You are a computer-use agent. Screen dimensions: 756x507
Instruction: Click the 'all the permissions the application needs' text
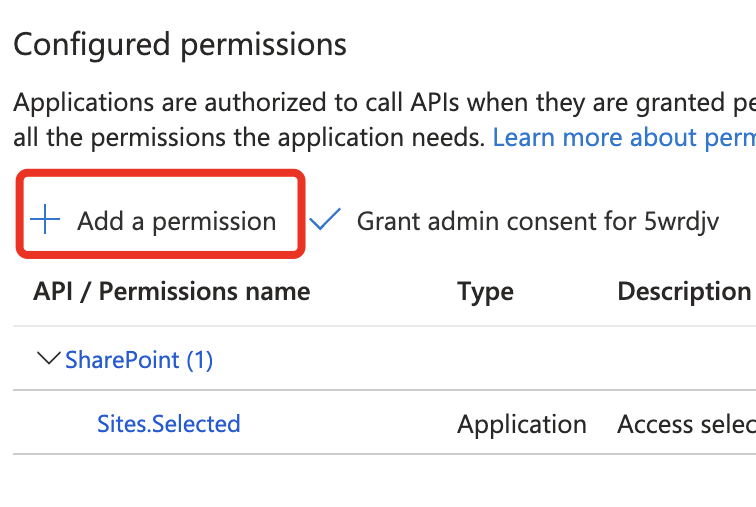pos(248,137)
